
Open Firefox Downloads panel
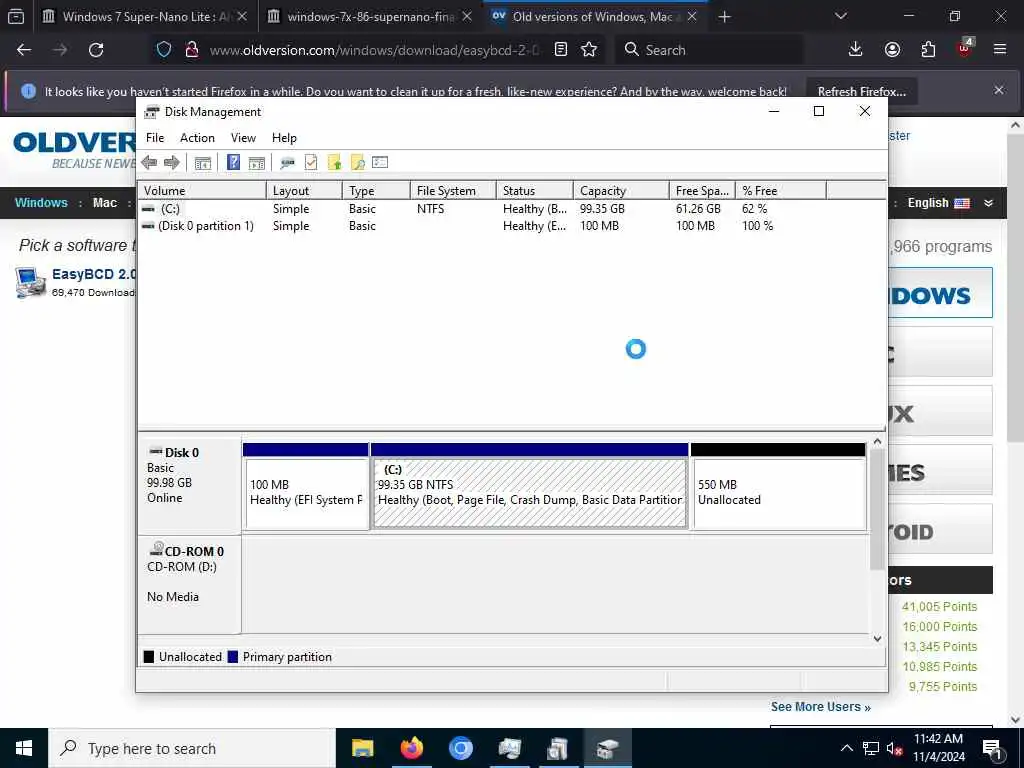click(856, 50)
